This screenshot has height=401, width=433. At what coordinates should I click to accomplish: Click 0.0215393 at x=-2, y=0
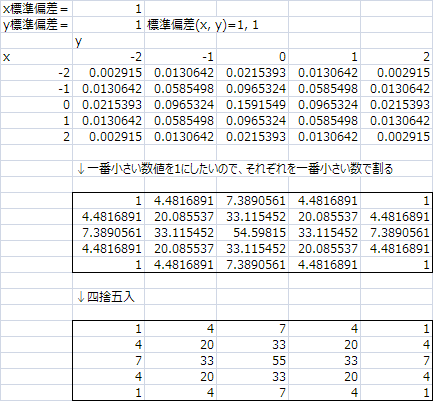pyautogui.click(x=252, y=73)
